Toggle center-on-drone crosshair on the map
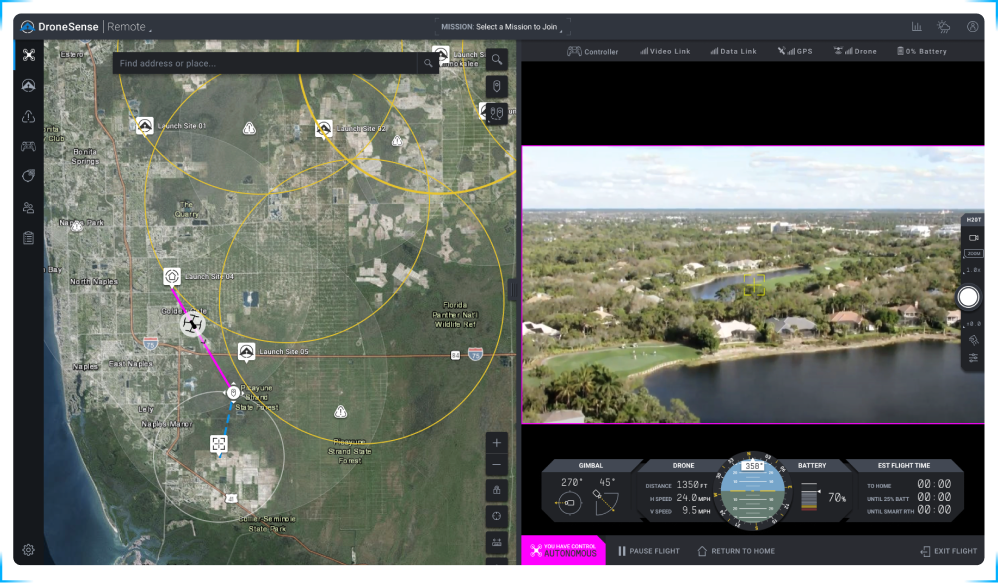 click(x=495, y=515)
